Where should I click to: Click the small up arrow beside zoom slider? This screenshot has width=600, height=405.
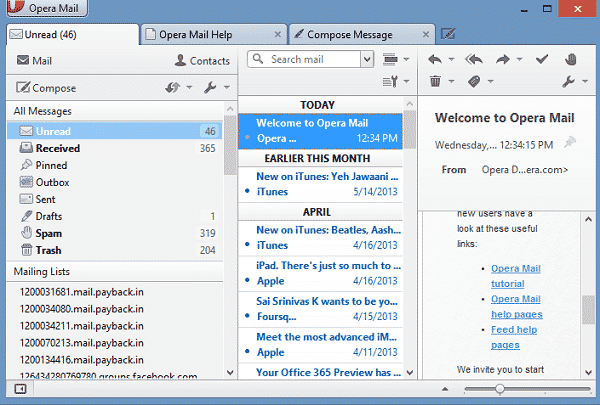tap(445, 389)
